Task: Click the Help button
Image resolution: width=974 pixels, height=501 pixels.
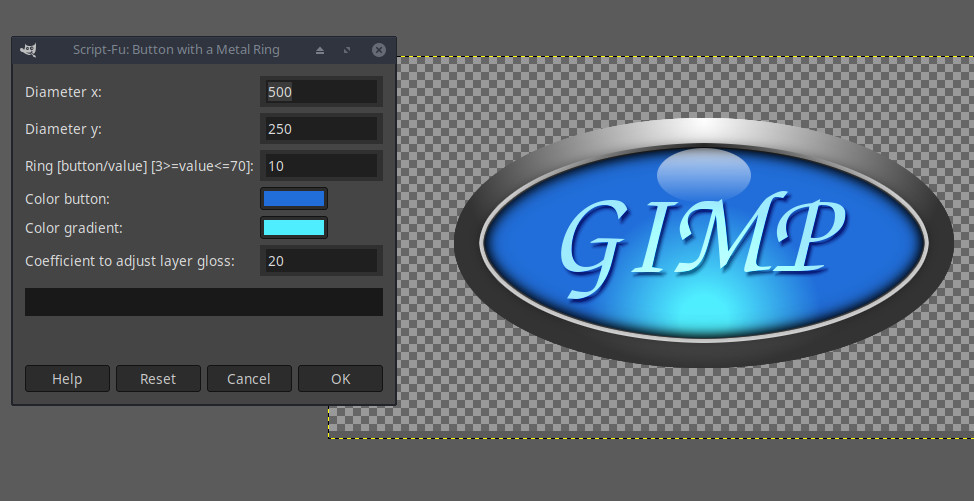Action: click(67, 379)
